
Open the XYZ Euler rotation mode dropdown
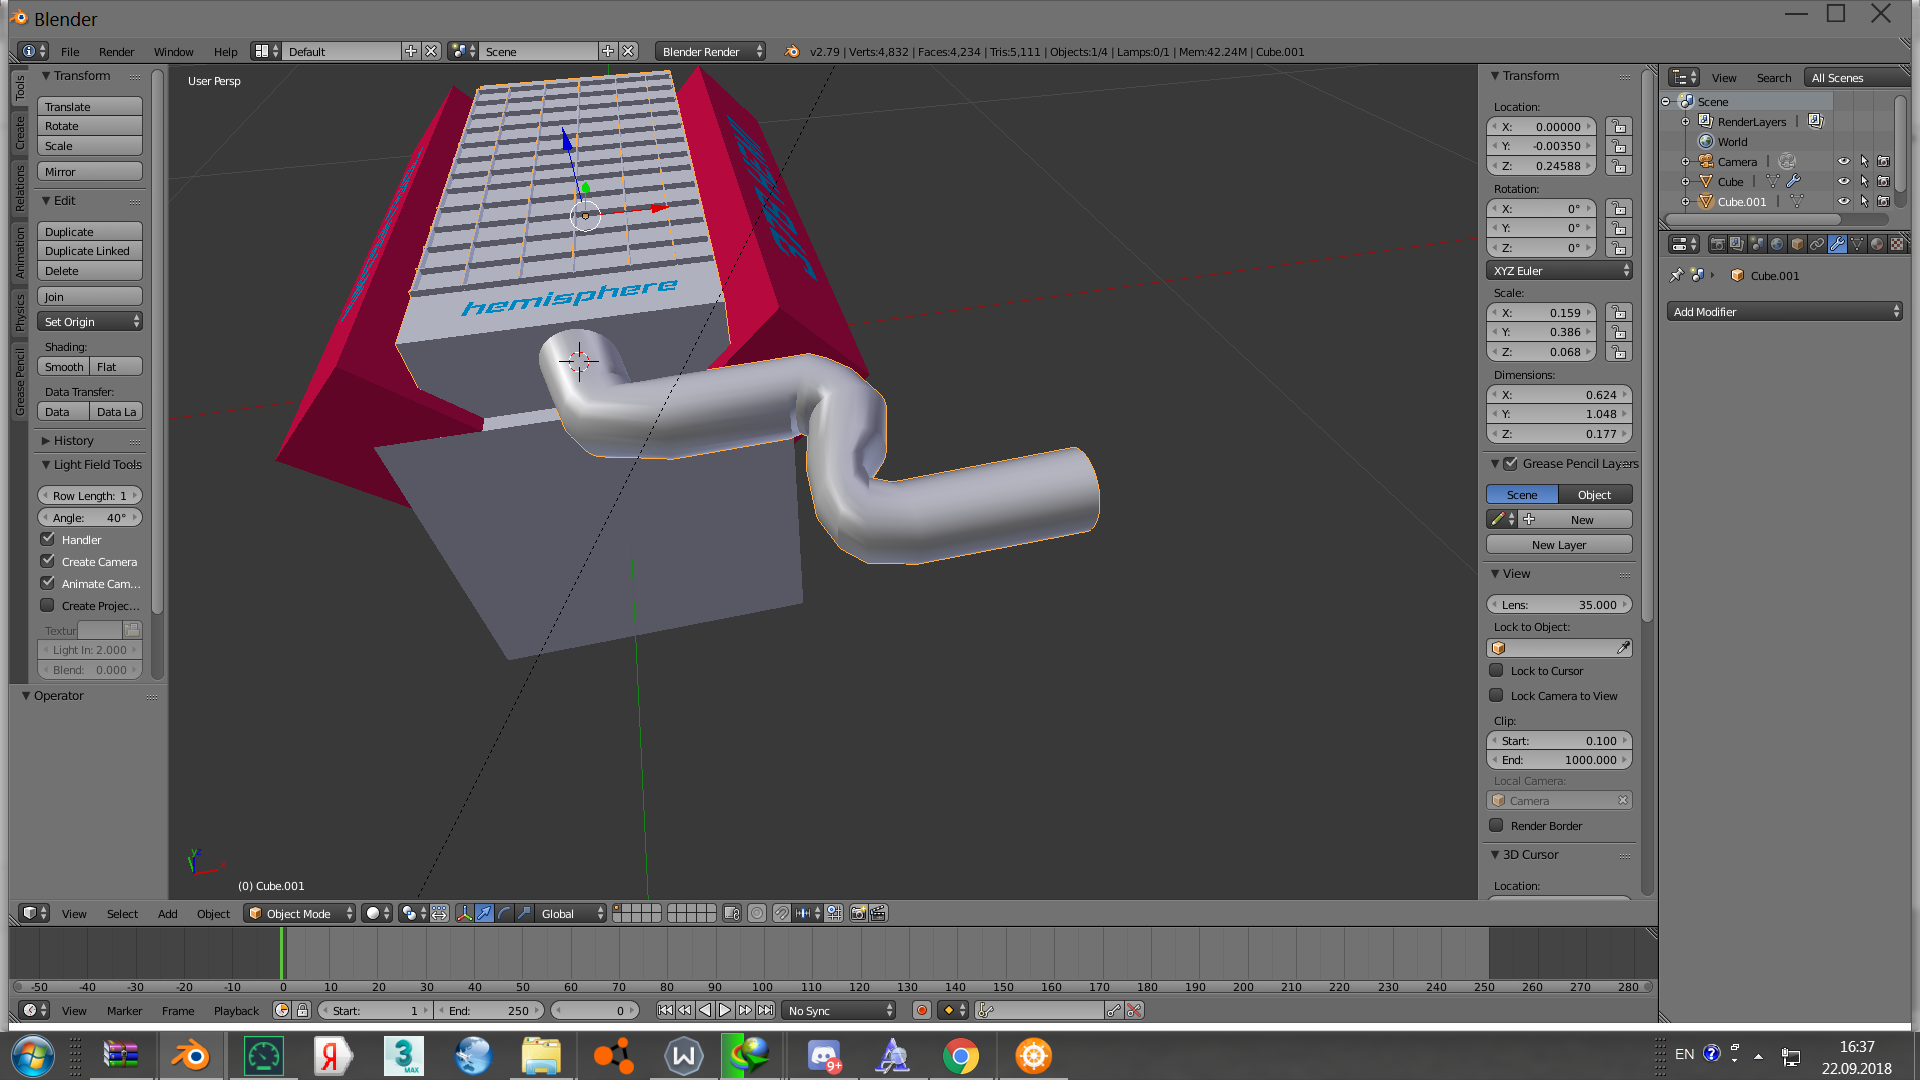1559,270
